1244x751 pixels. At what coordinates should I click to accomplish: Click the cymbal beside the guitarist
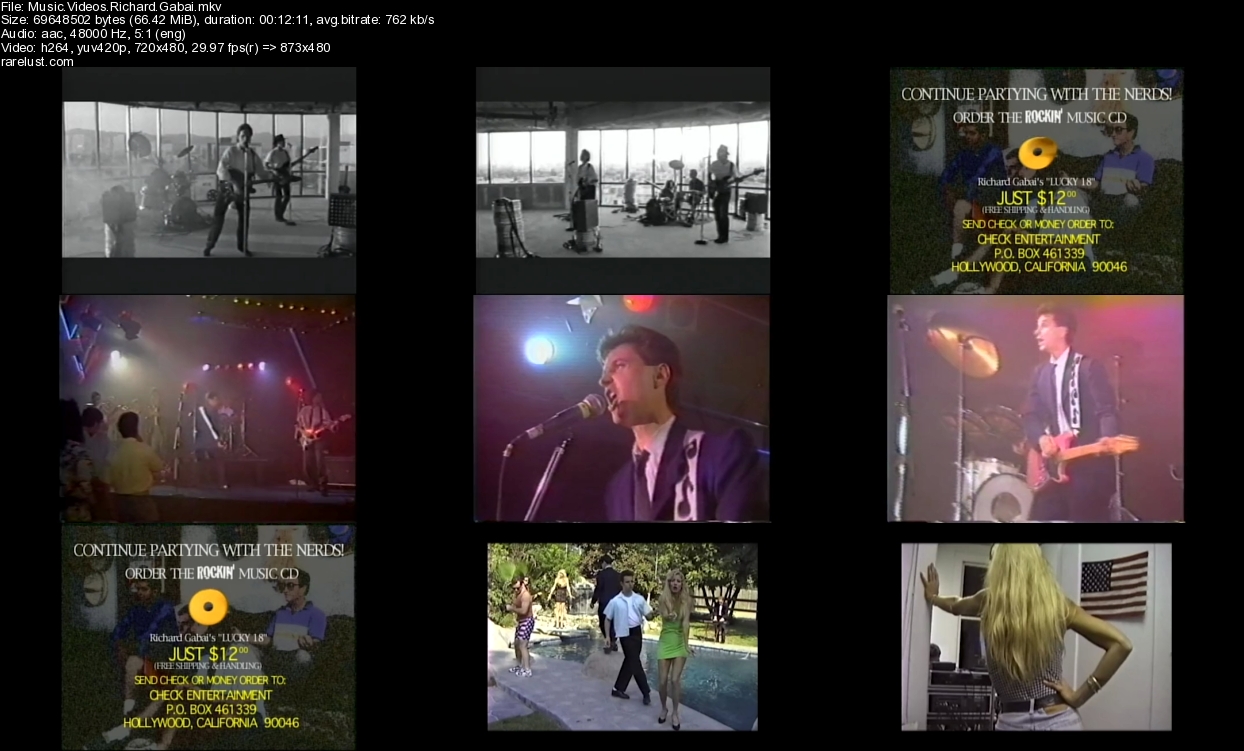click(964, 346)
